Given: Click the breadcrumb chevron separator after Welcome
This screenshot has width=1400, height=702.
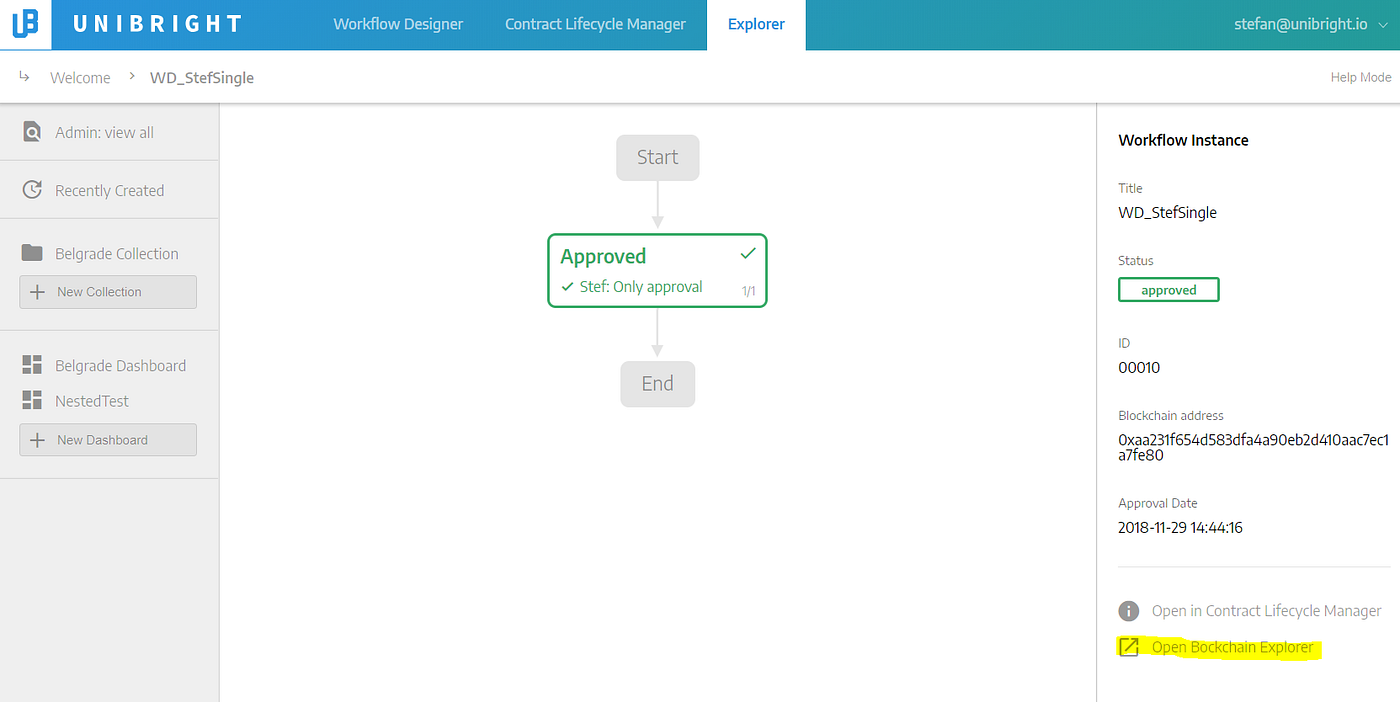Looking at the screenshot, I should click(x=132, y=76).
